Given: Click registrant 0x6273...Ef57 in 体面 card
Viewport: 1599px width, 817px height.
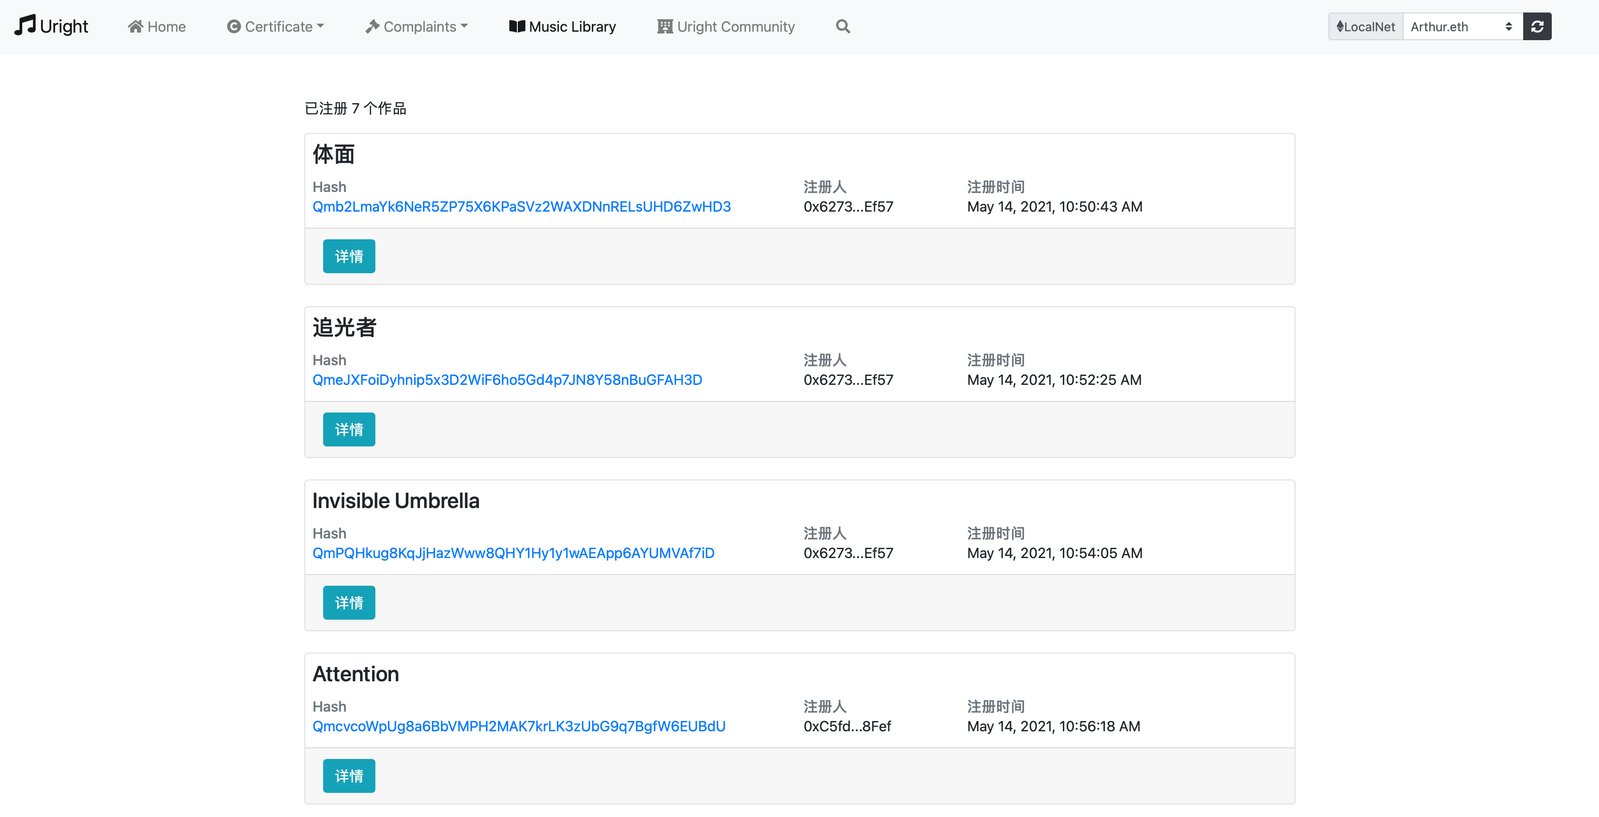Looking at the screenshot, I should [x=848, y=207].
